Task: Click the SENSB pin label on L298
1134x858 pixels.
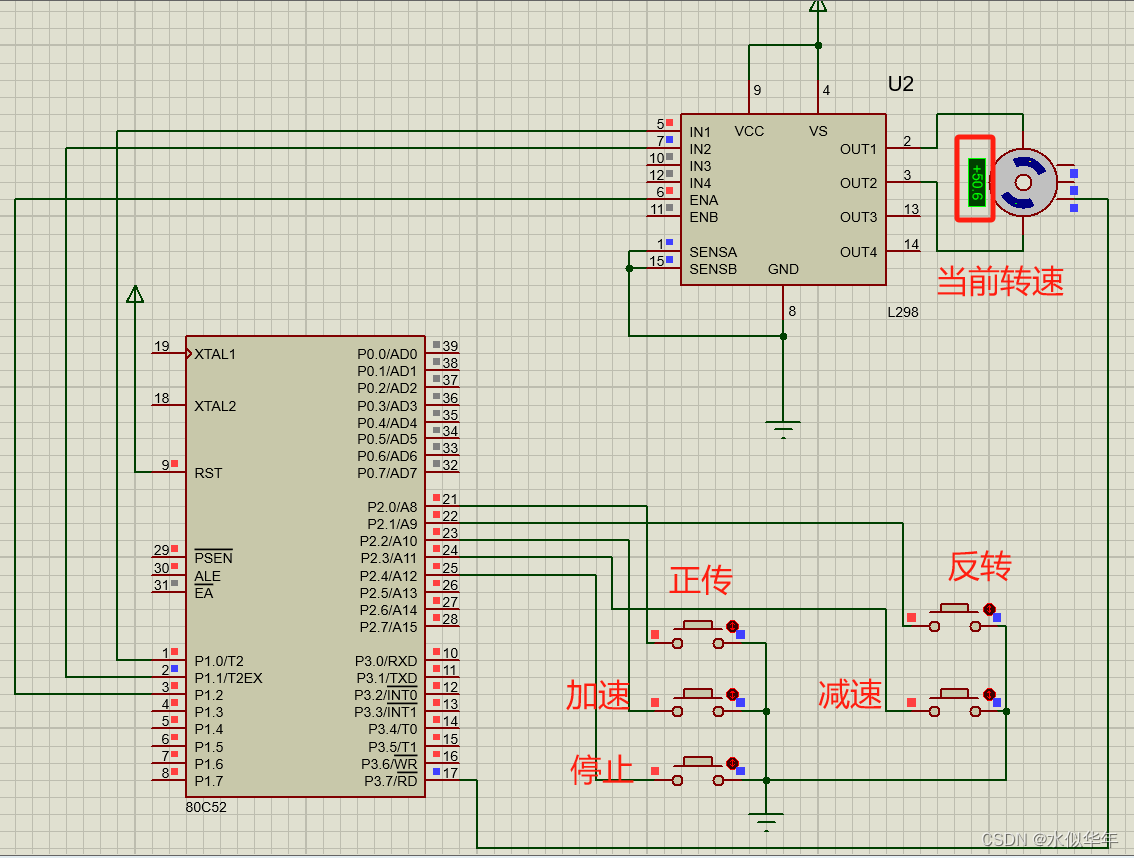Action: pyautogui.click(x=713, y=269)
